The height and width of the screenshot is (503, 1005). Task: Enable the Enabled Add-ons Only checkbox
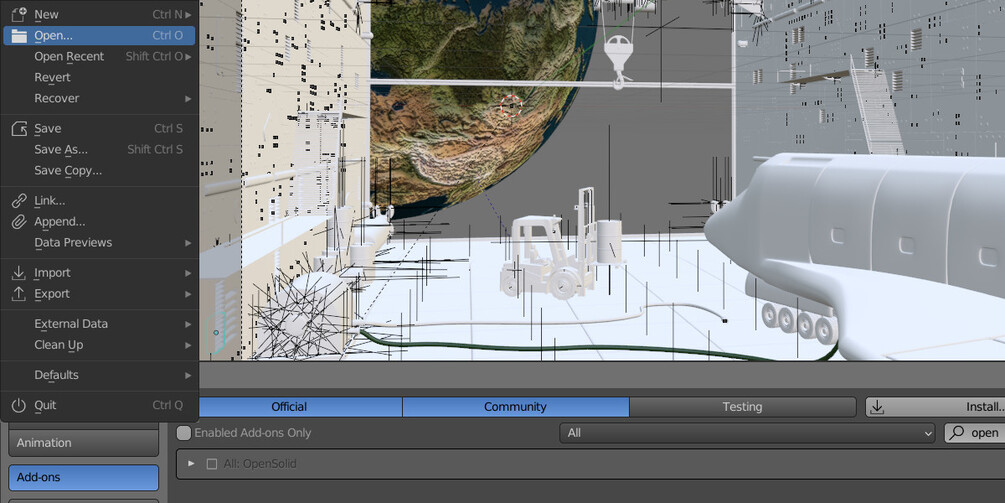pyautogui.click(x=184, y=433)
